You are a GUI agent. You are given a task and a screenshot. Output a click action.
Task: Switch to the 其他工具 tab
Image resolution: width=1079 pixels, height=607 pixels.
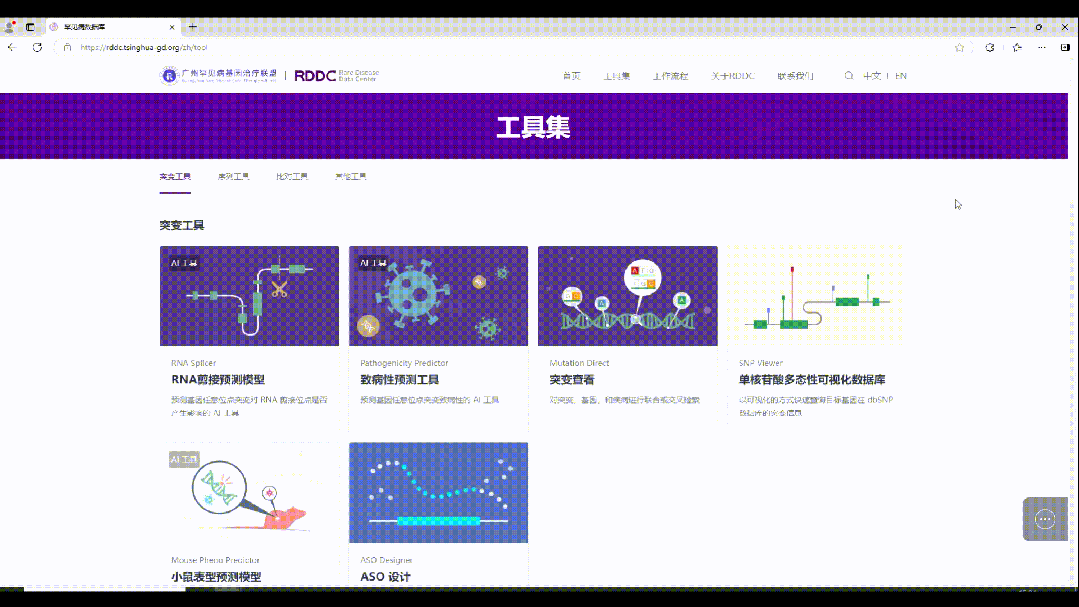click(x=350, y=177)
